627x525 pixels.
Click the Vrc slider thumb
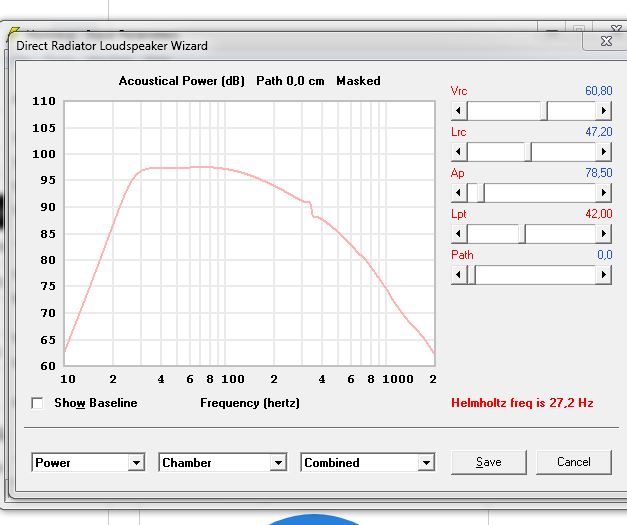point(544,111)
